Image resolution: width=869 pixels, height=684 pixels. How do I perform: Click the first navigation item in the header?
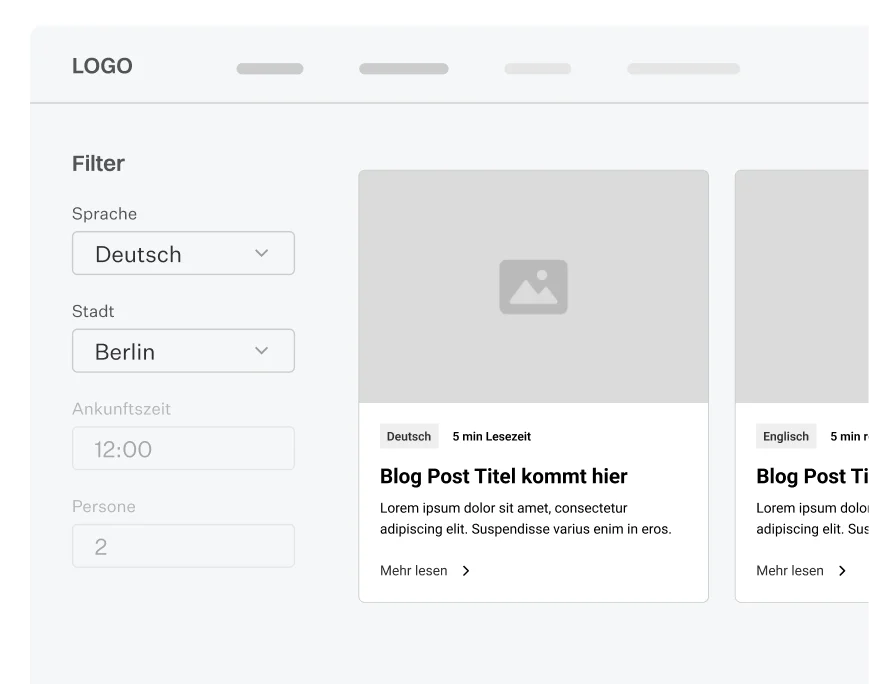(269, 68)
